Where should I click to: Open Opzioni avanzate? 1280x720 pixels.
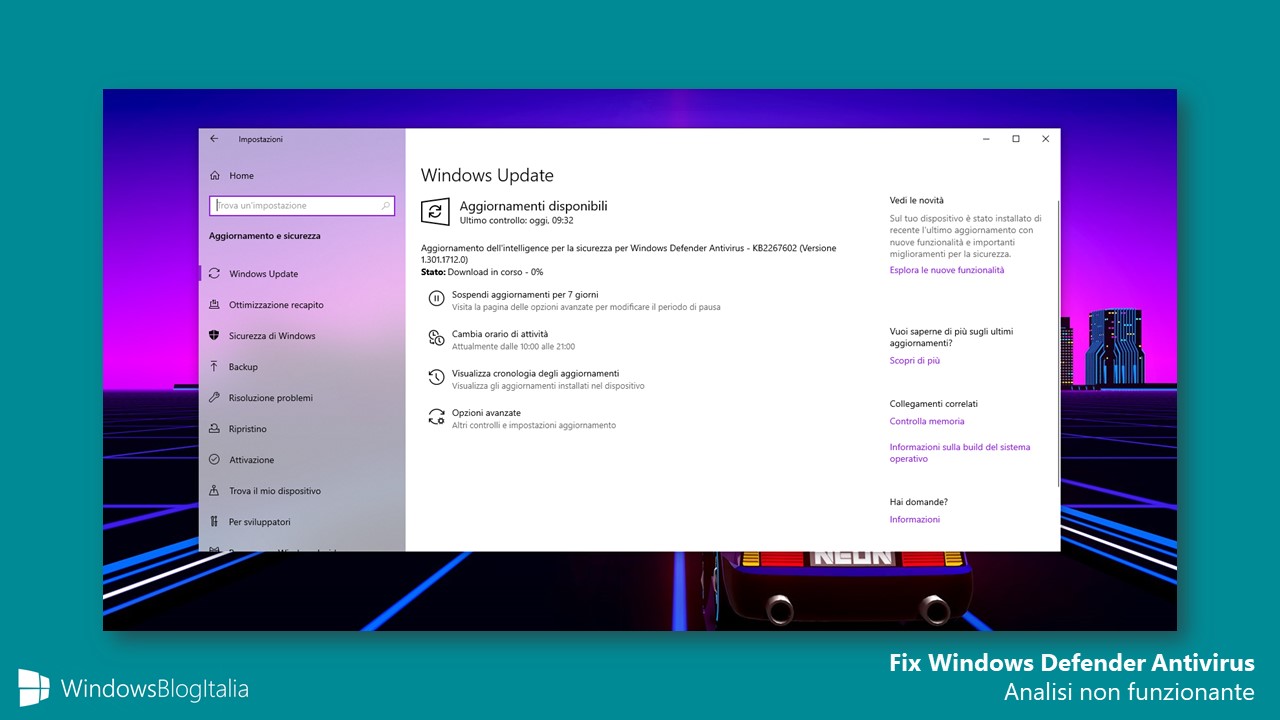tap(486, 412)
